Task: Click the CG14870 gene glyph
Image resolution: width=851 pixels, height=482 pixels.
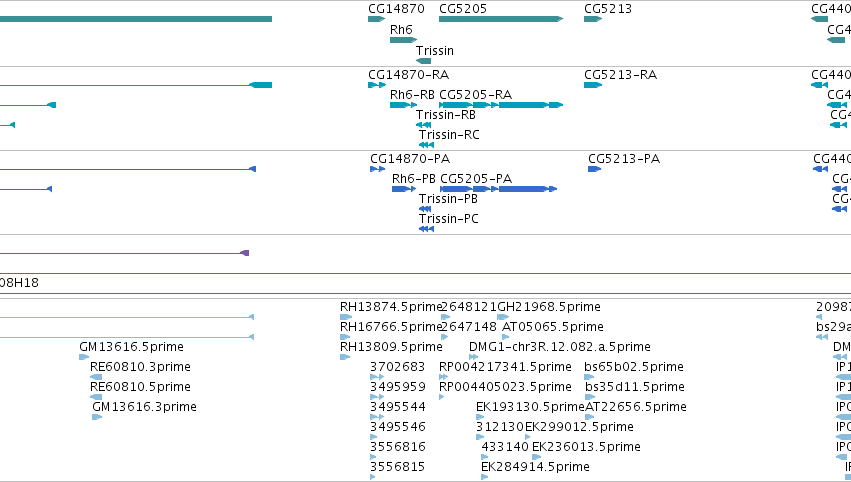Action: [377, 19]
